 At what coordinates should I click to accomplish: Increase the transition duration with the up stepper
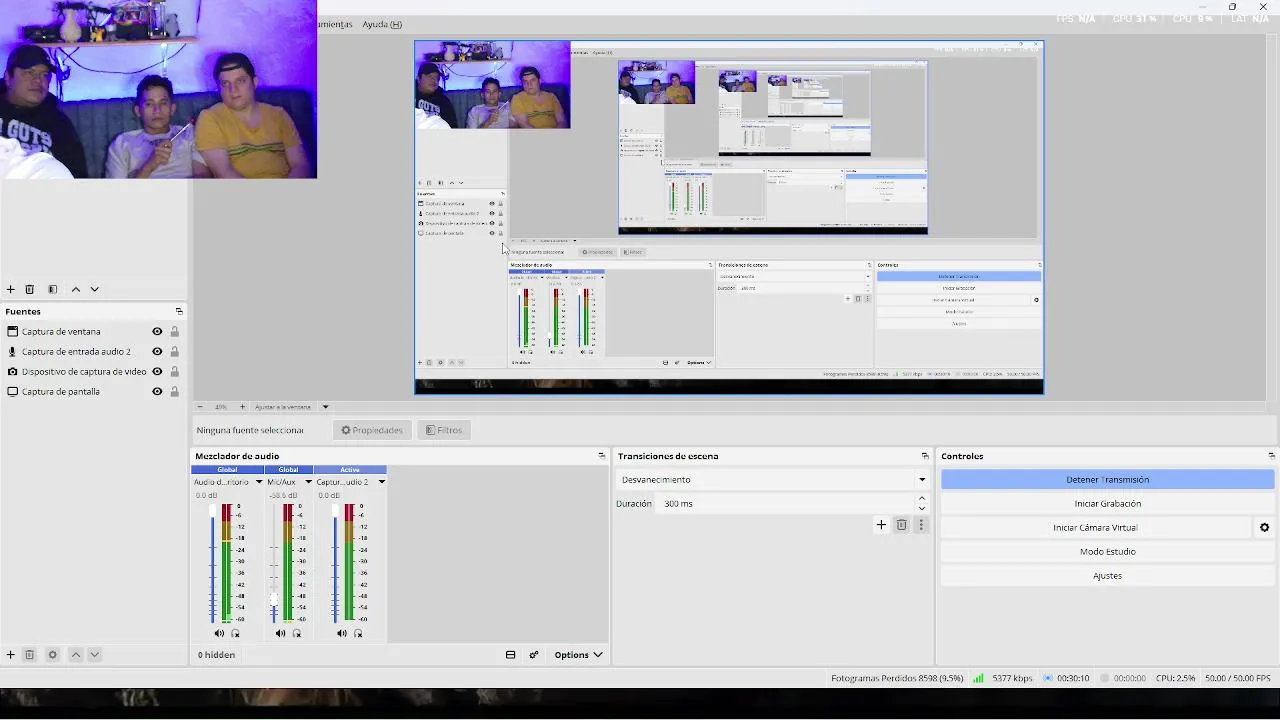point(922,498)
